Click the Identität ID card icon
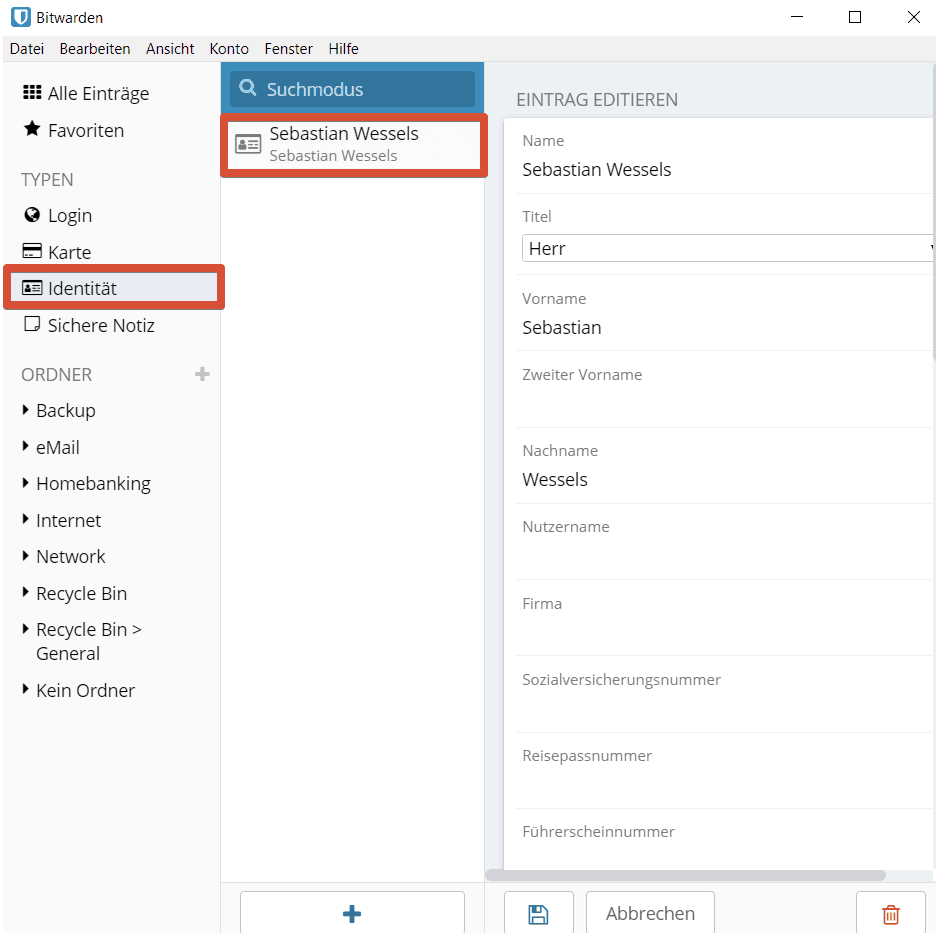This screenshot has height=933, width=936. click(x=32, y=288)
